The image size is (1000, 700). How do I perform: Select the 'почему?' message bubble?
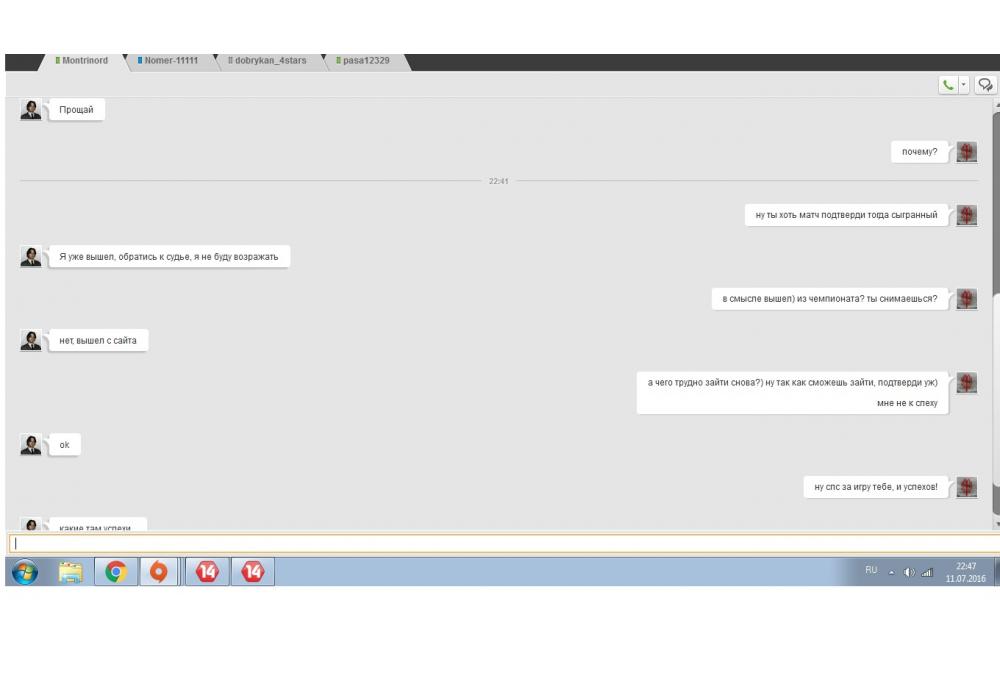(x=919, y=152)
